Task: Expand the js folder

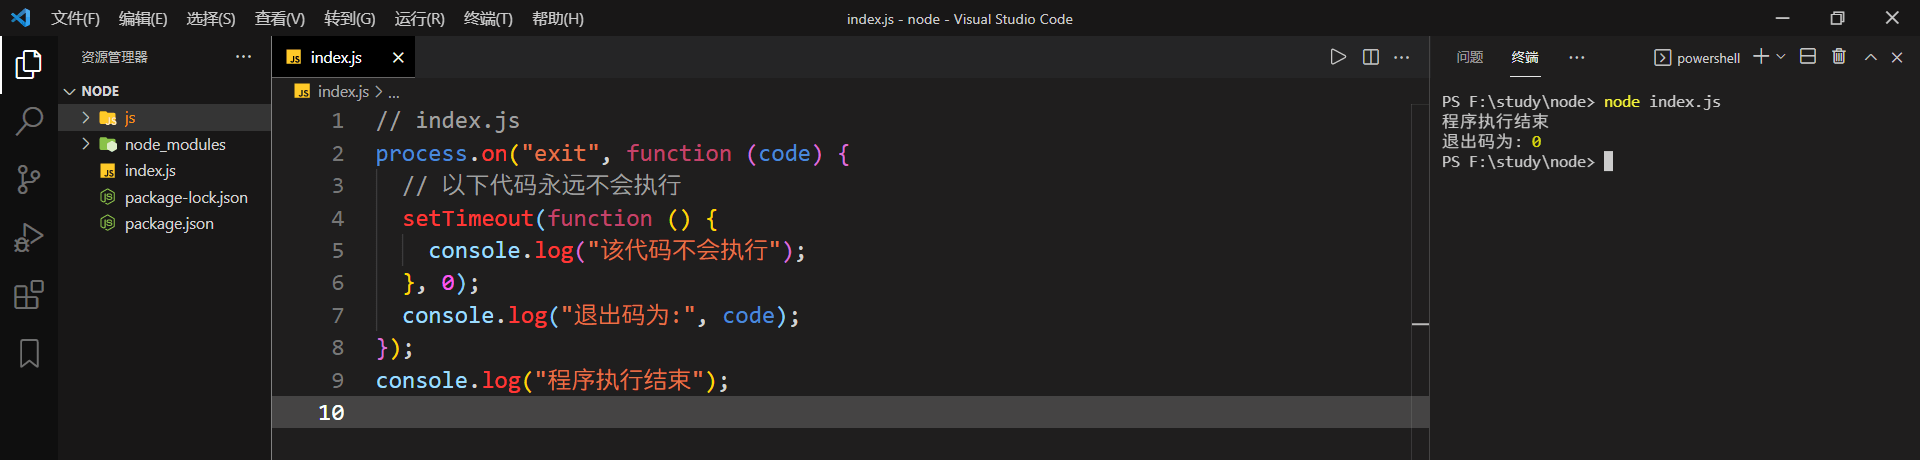Action: [86, 118]
